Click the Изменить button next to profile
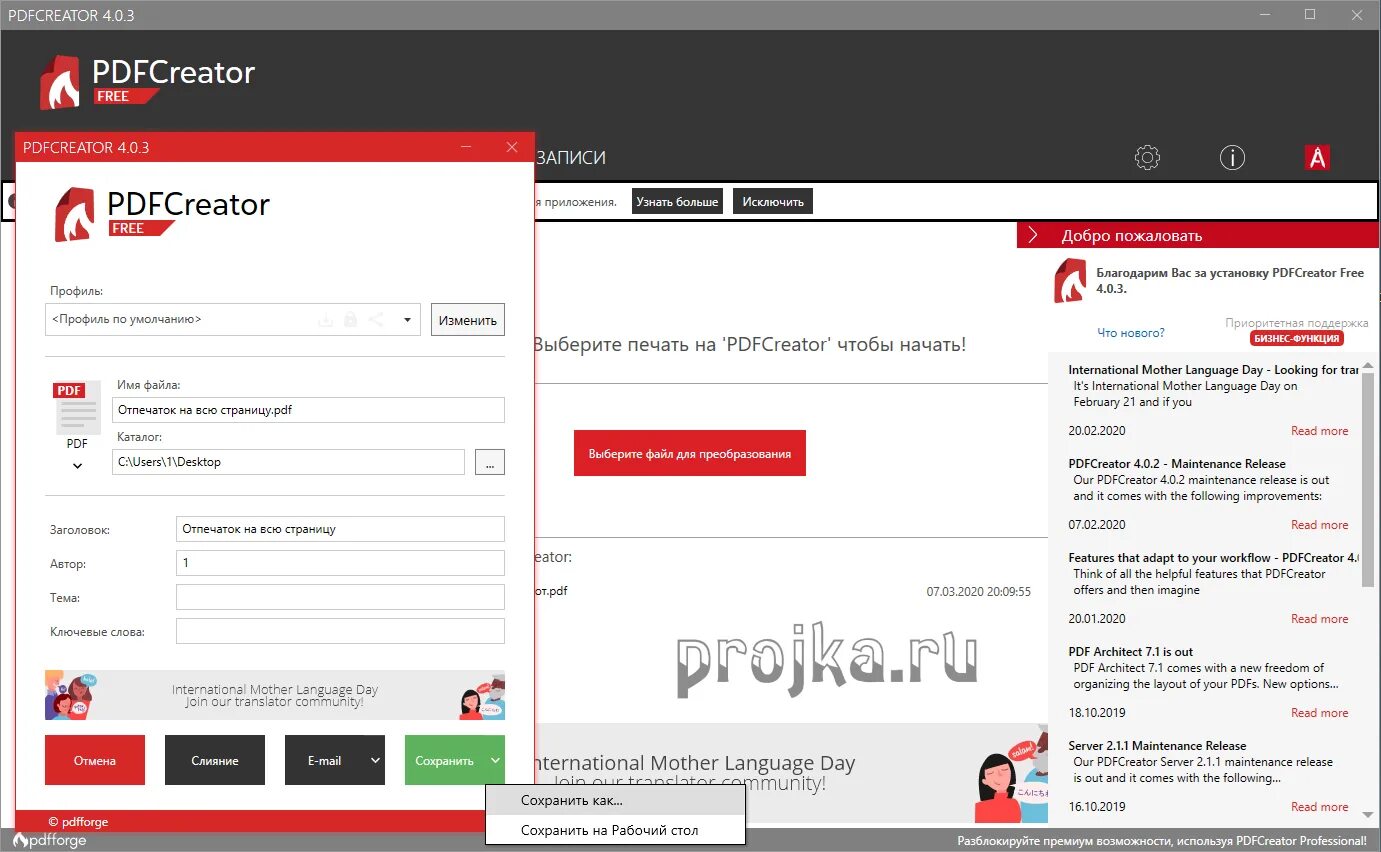The width and height of the screenshot is (1381, 852). [467, 319]
